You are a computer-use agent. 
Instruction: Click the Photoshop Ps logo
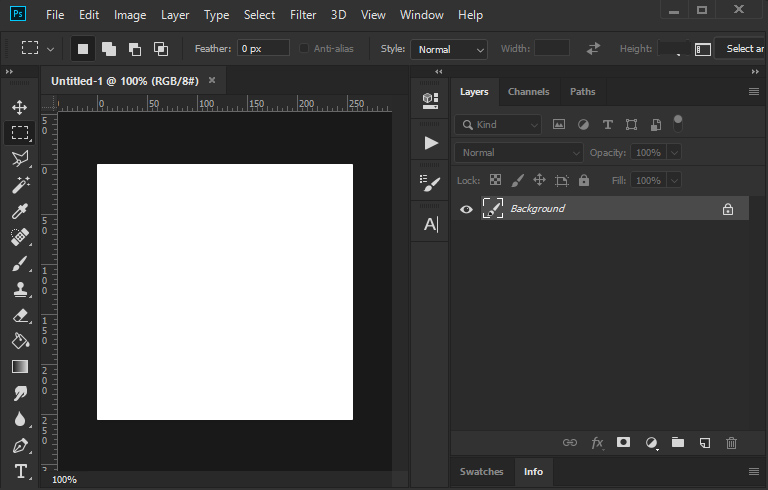coord(18,14)
